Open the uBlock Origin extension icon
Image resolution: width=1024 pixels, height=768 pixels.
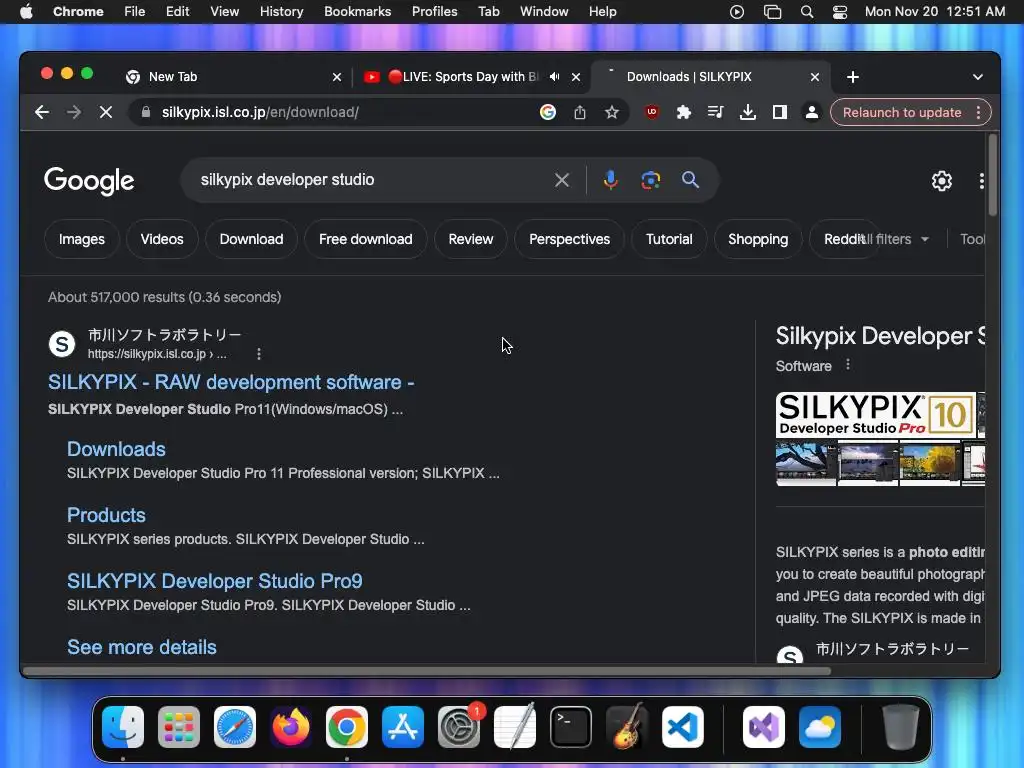[652, 112]
